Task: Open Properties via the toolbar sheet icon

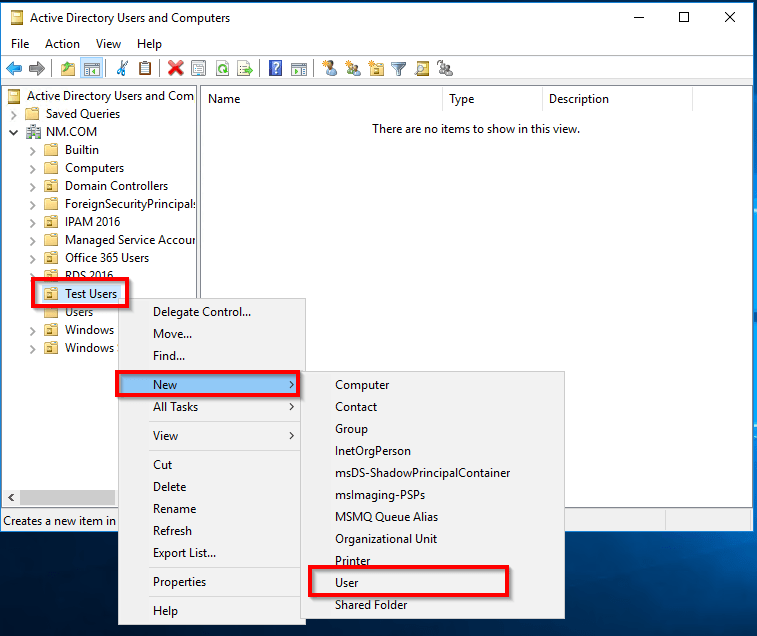Action: coord(198,69)
